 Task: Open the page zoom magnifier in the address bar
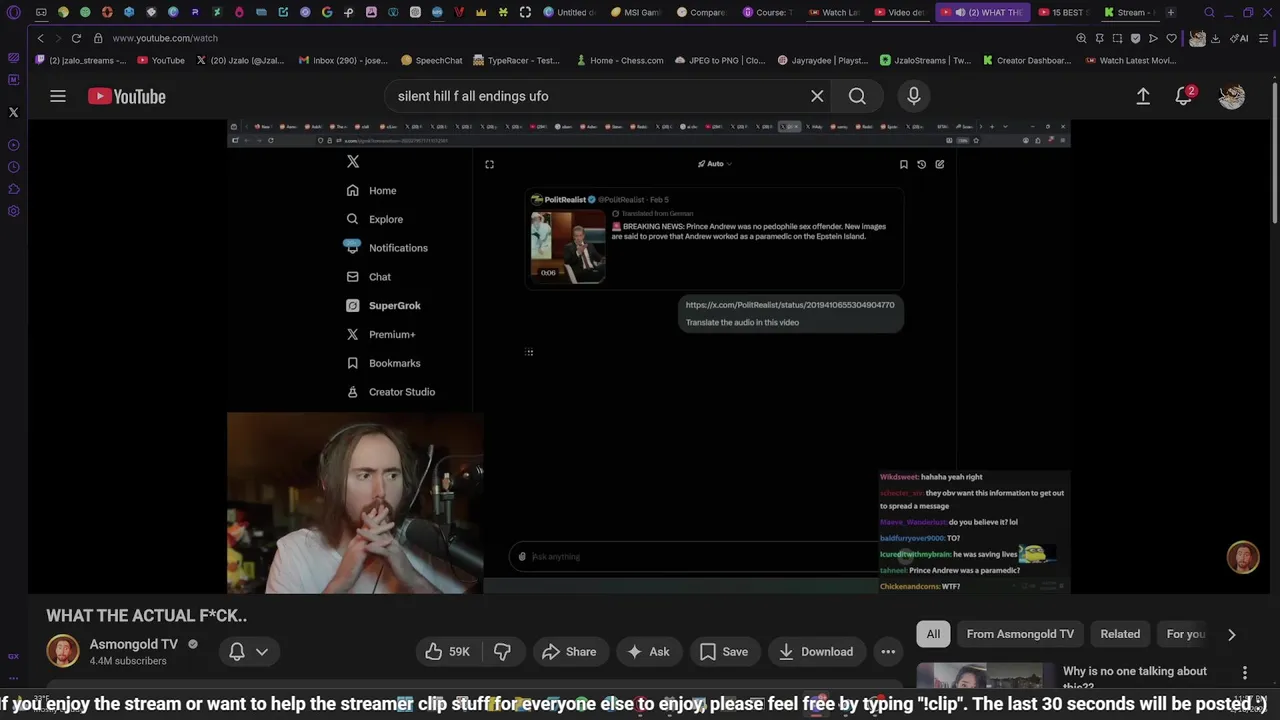click(1081, 38)
